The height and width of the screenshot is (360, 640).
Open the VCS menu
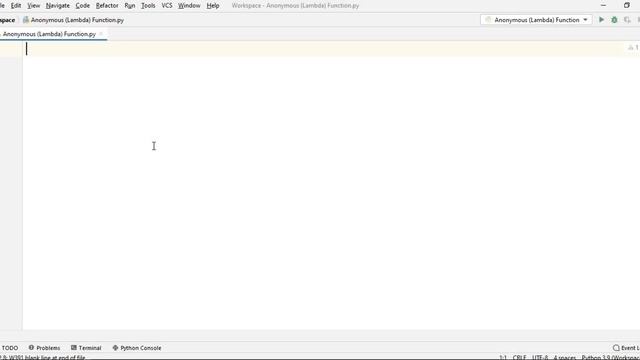[x=167, y=6]
